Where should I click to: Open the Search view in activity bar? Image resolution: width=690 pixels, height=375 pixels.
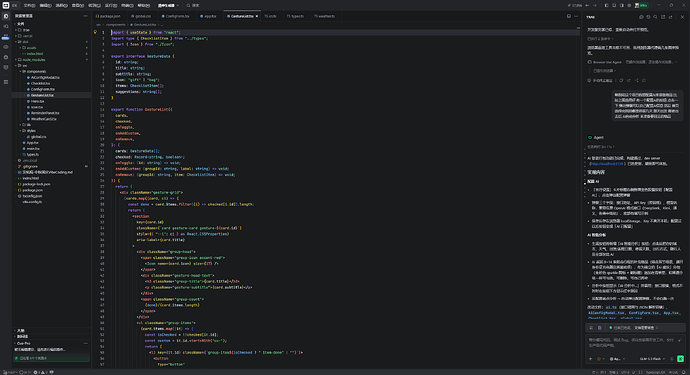[x=6, y=26]
